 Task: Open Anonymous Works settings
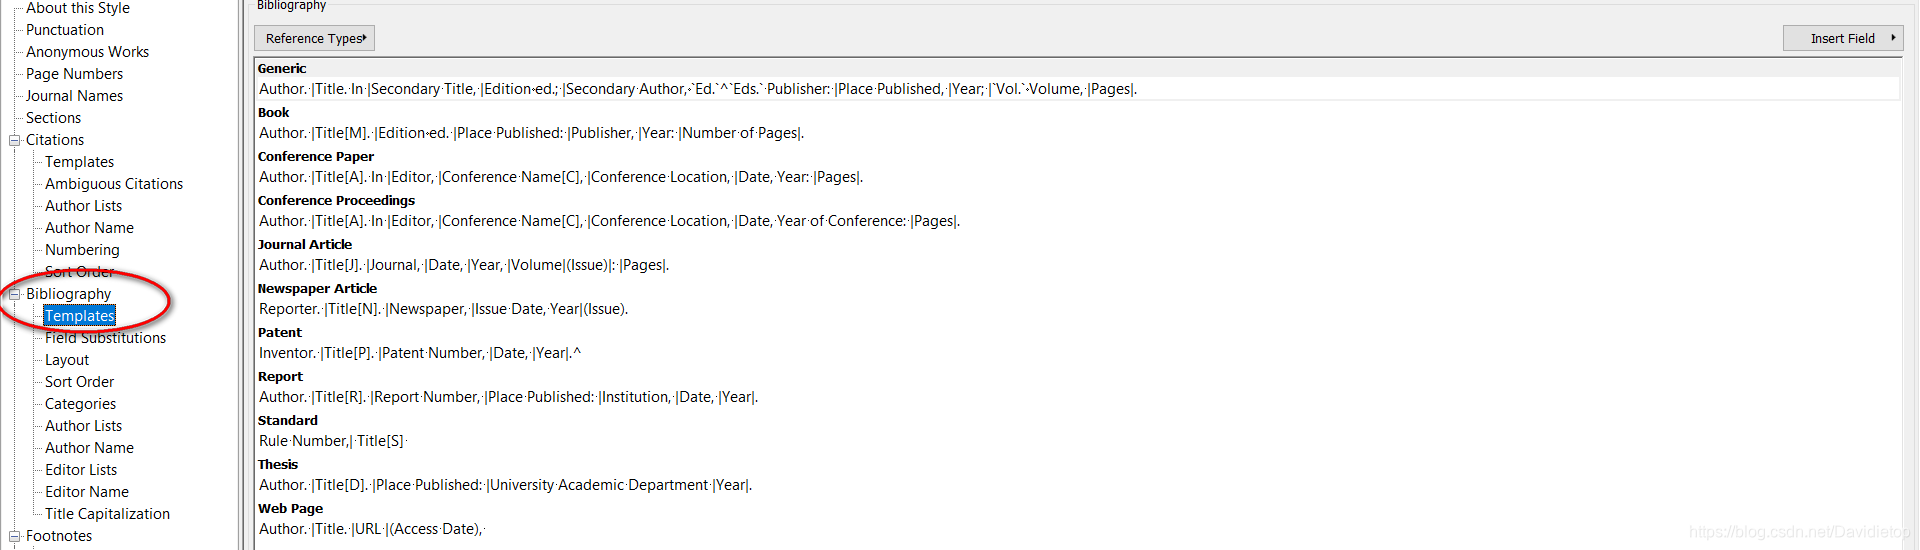pyautogui.click(x=87, y=52)
